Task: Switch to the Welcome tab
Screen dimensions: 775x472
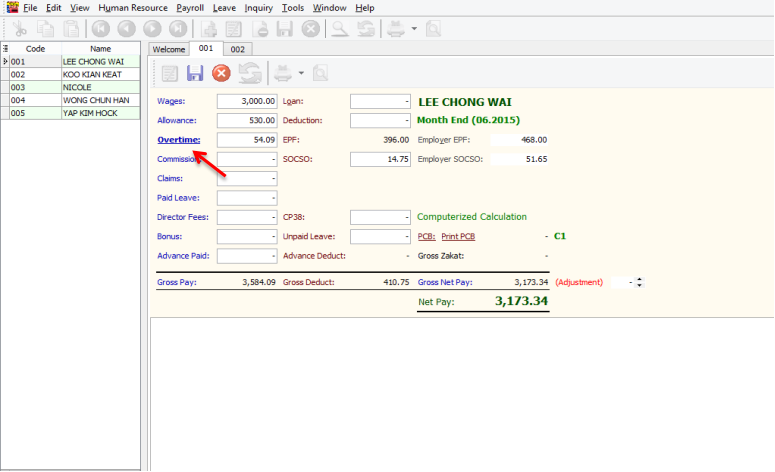Action: [x=170, y=48]
